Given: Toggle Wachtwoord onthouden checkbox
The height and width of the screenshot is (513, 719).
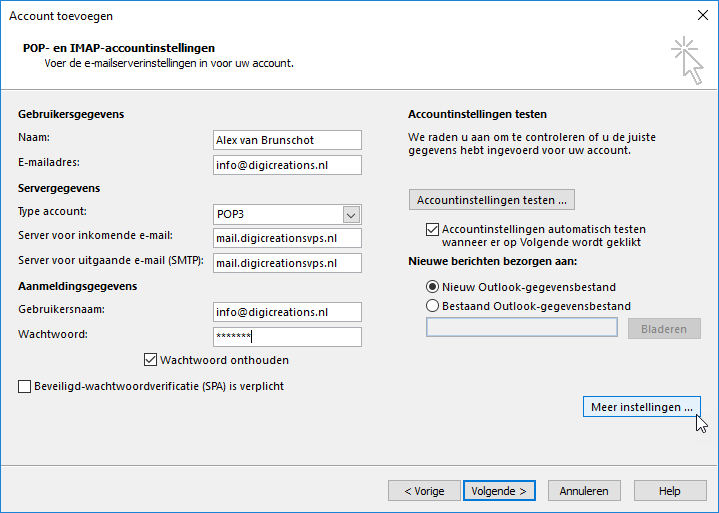Looking at the screenshot, I should (150, 360).
